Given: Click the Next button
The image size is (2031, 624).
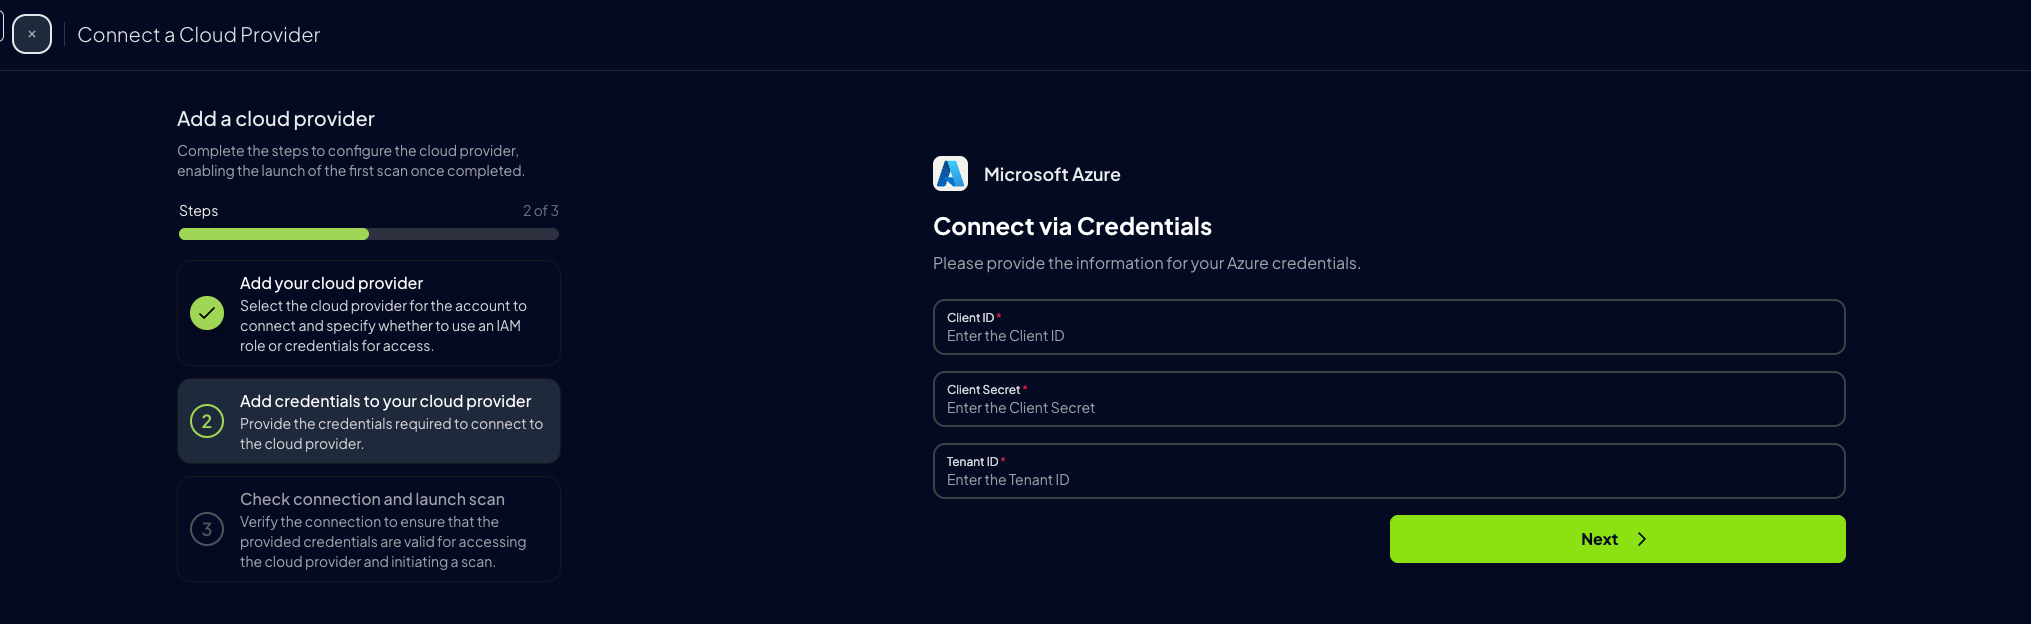Looking at the screenshot, I should 1617,539.
